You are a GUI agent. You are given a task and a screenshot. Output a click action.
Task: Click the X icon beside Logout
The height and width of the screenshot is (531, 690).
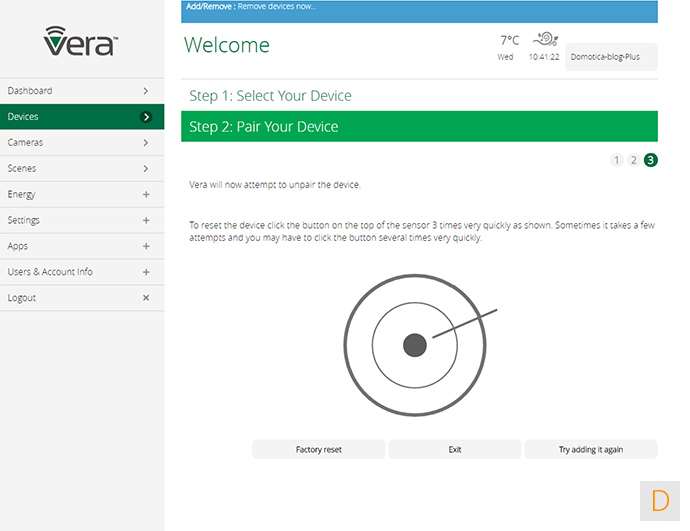pos(146,298)
